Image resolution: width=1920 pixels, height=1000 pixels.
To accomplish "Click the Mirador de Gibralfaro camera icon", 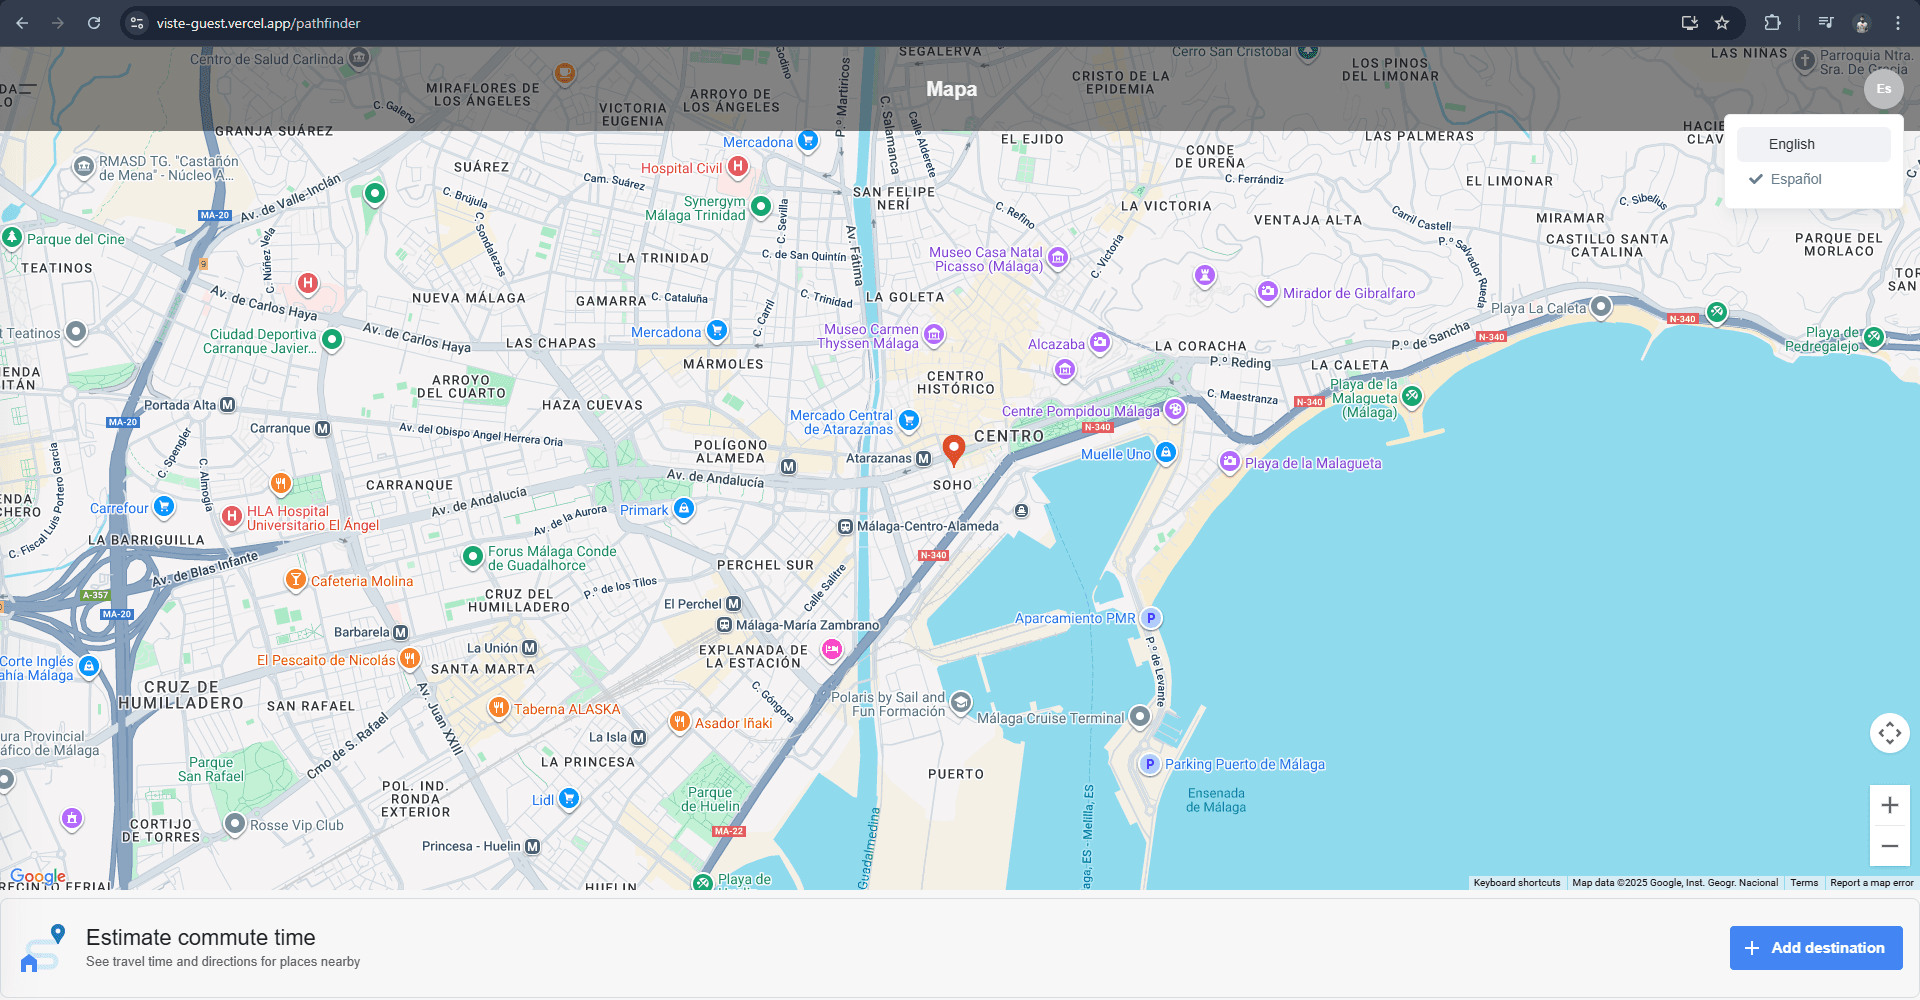I will click(1267, 292).
